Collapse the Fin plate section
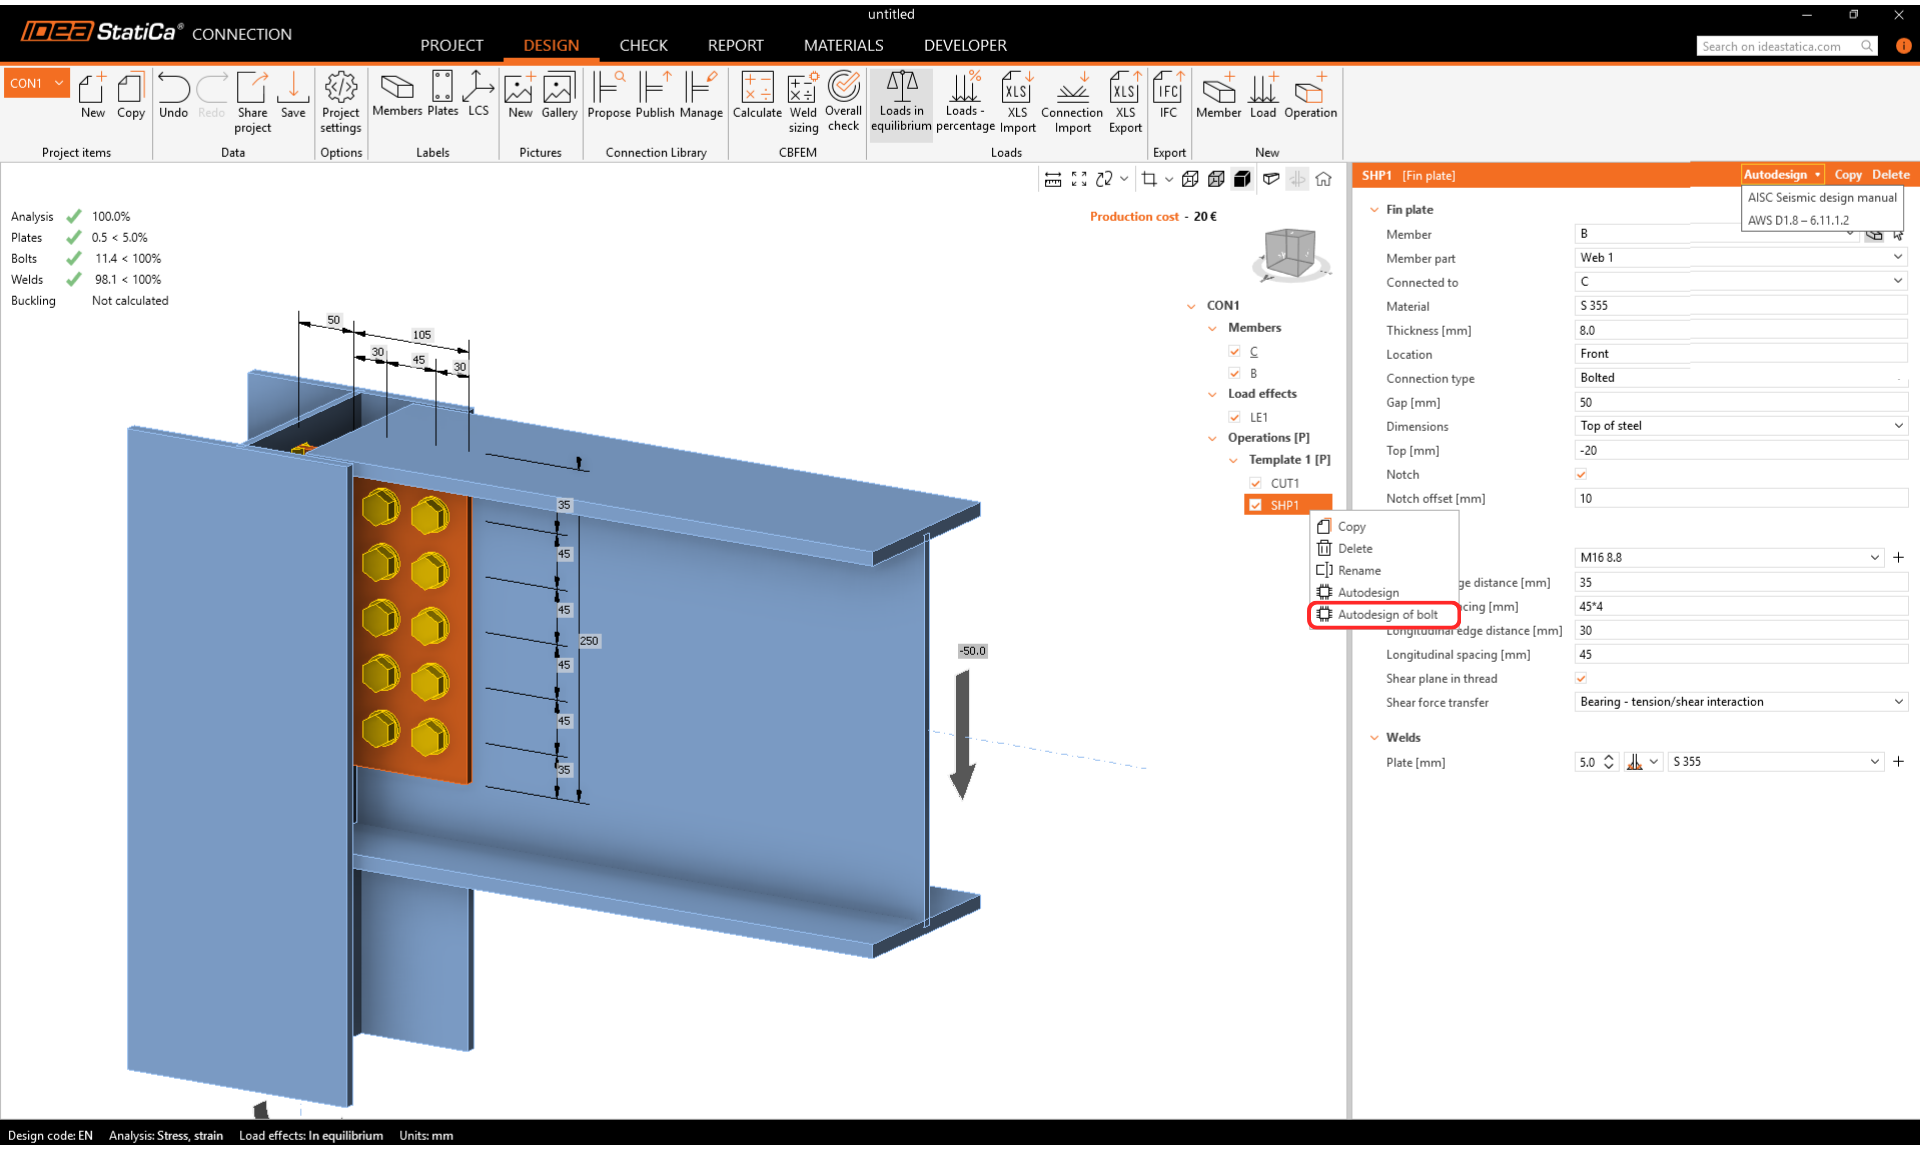The height and width of the screenshot is (1150, 1920). click(1374, 210)
